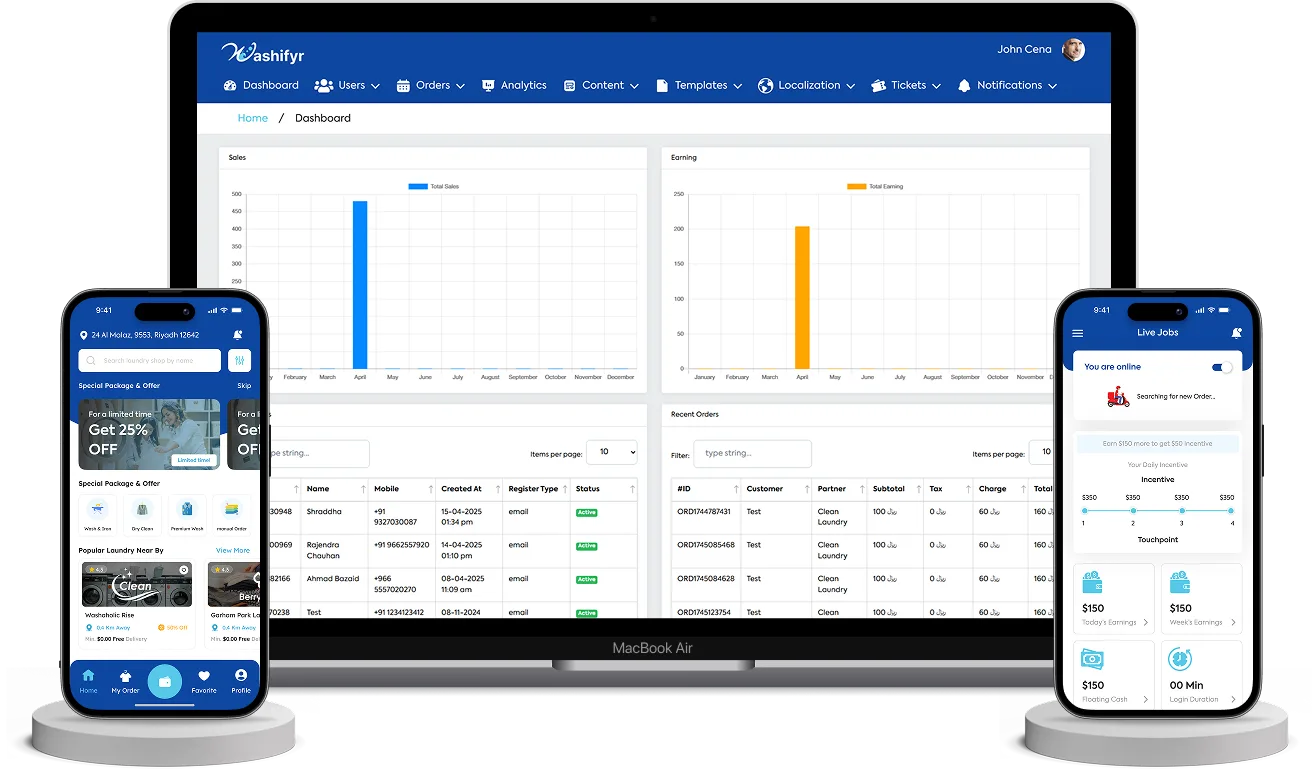Open the Dashboard menu item
The height and width of the screenshot is (779, 1313).
261,86
